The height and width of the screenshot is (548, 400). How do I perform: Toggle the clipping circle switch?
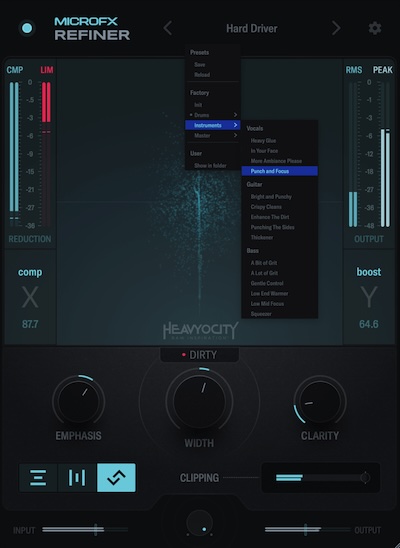tap(365, 478)
